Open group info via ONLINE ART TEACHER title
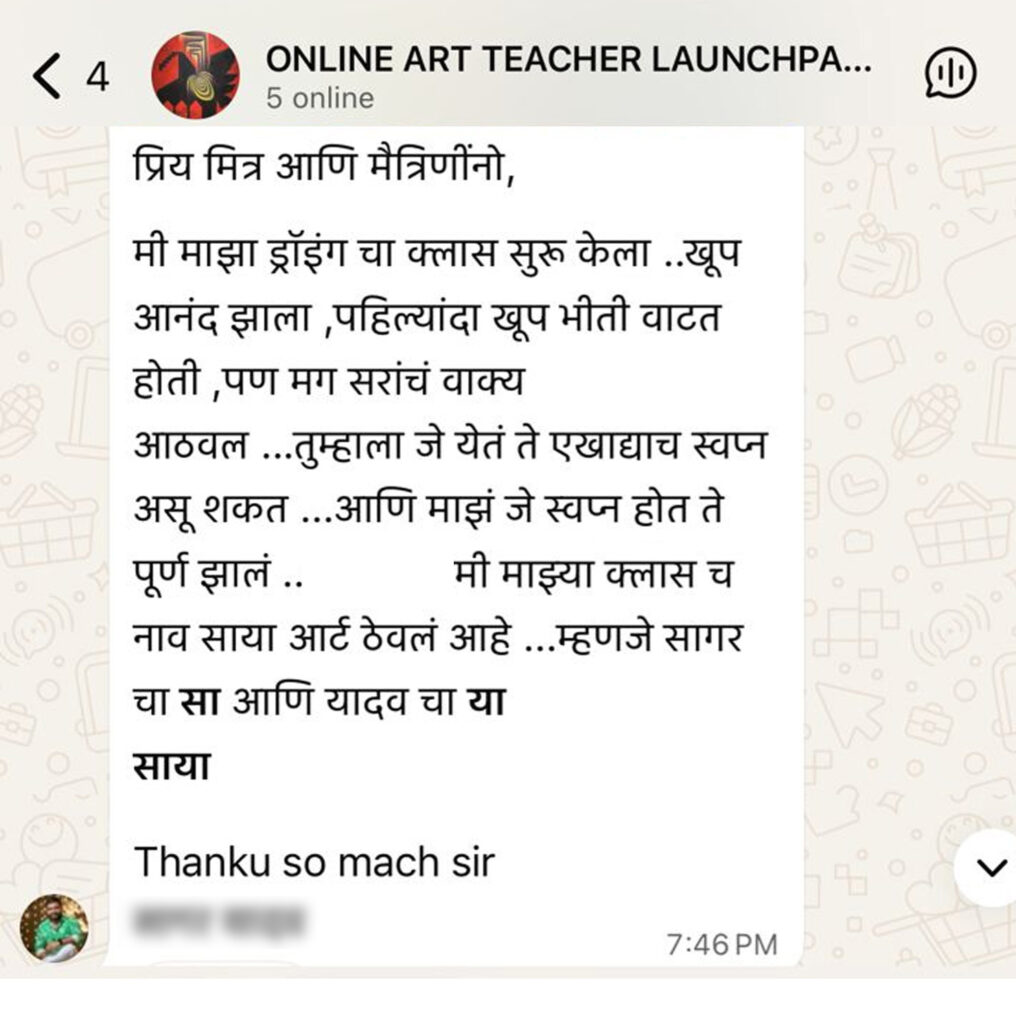 (x=568, y=59)
